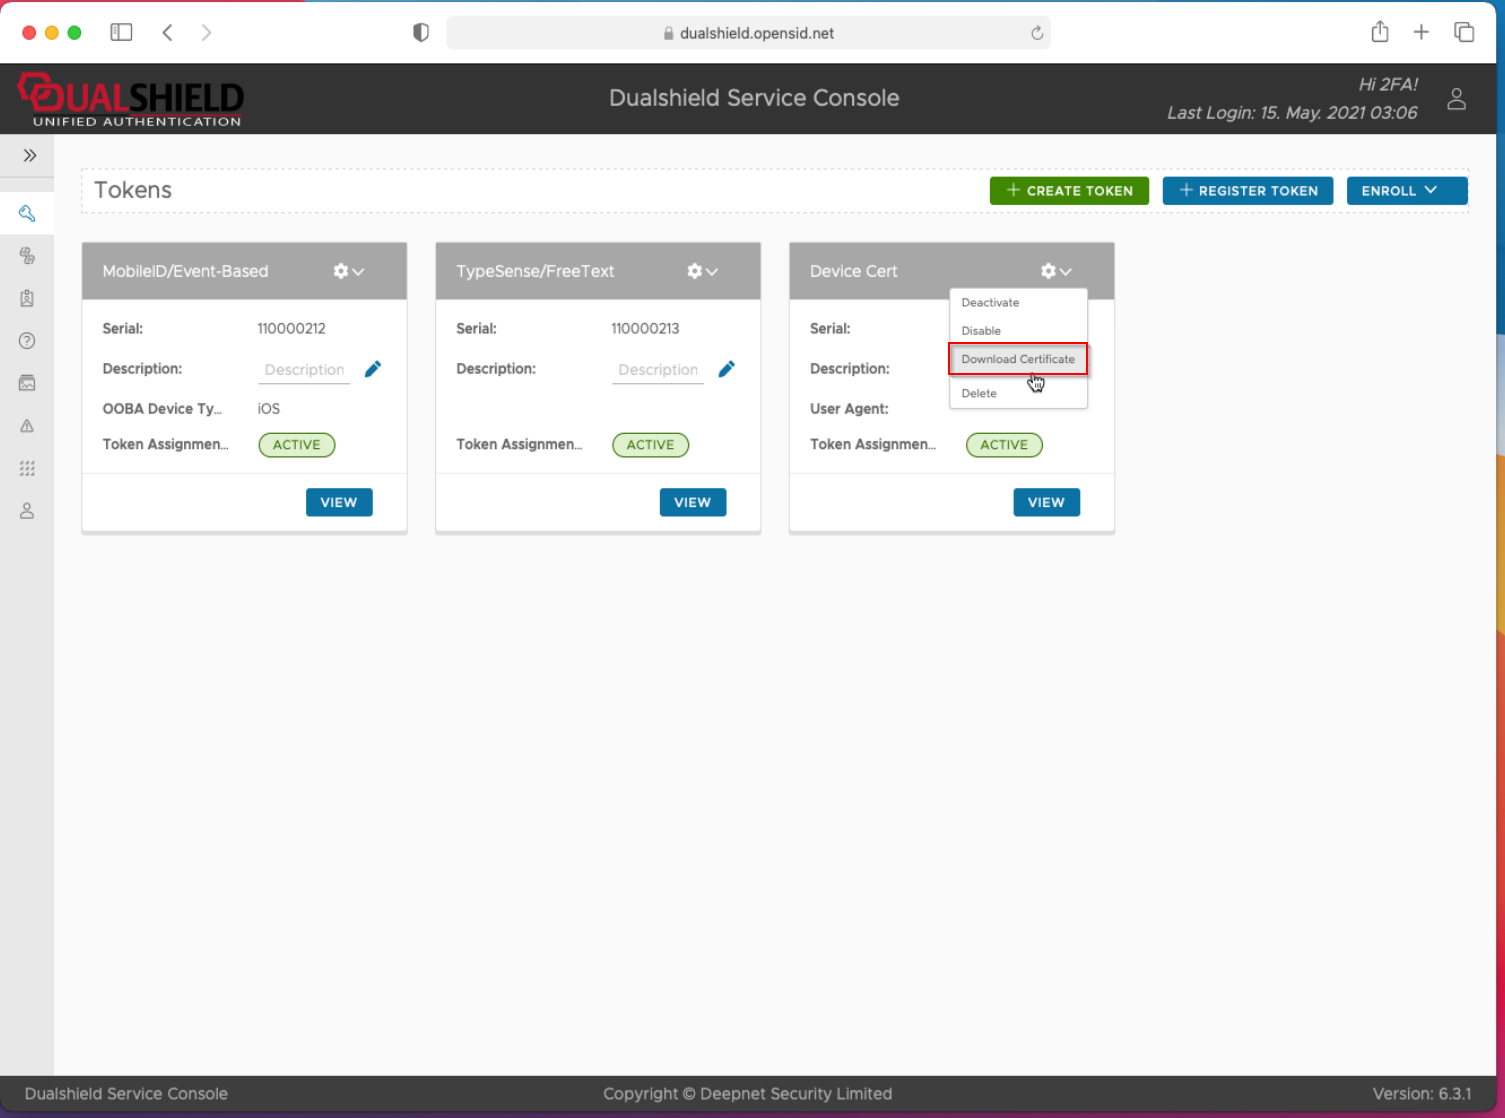1505x1118 pixels.
Task: Click the linked-chains sidebar icon
Action: coord(27,256)
